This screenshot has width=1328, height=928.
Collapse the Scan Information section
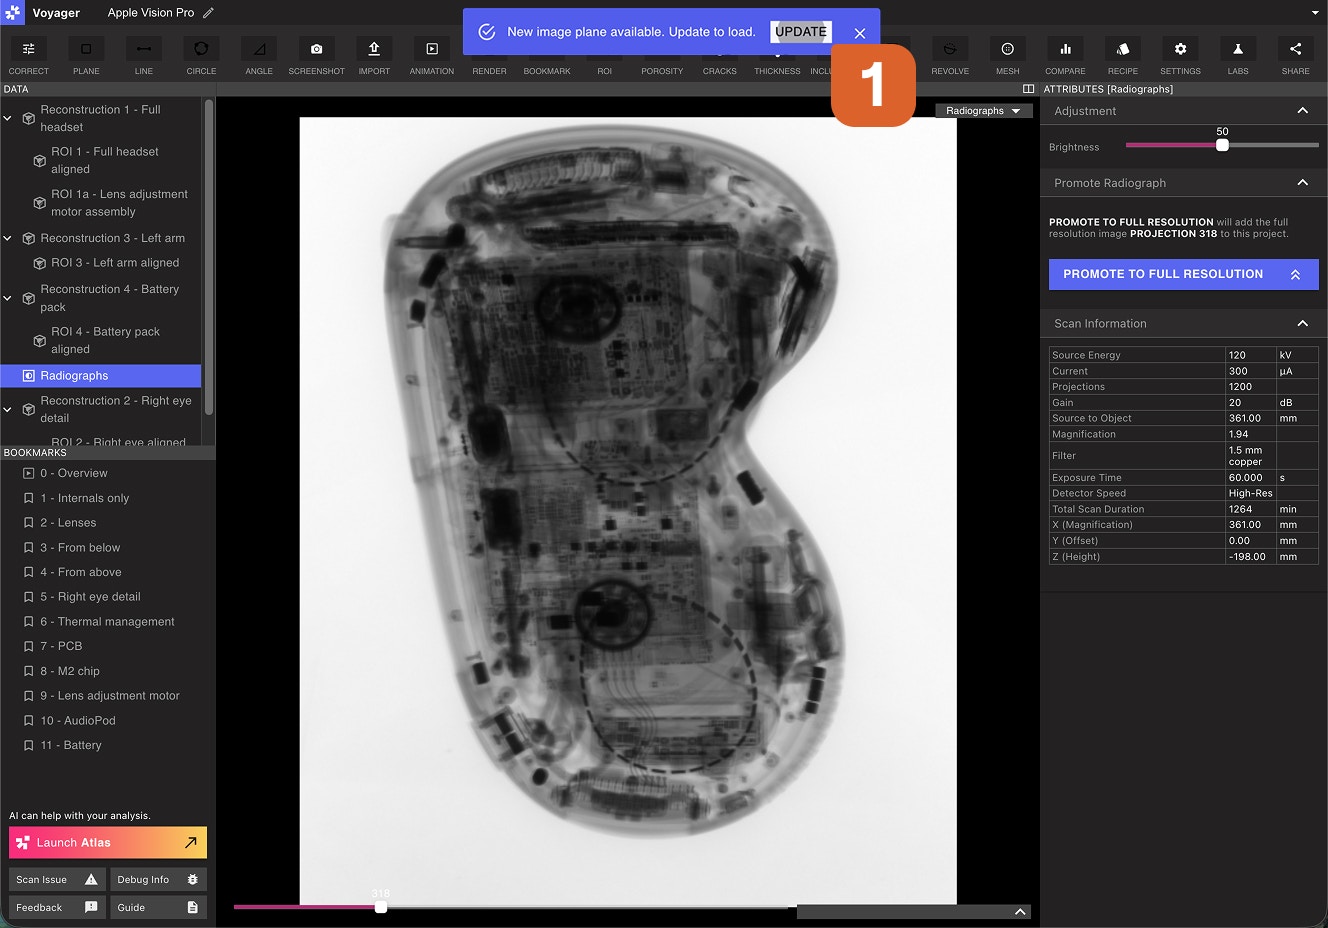pos(1302,324)
